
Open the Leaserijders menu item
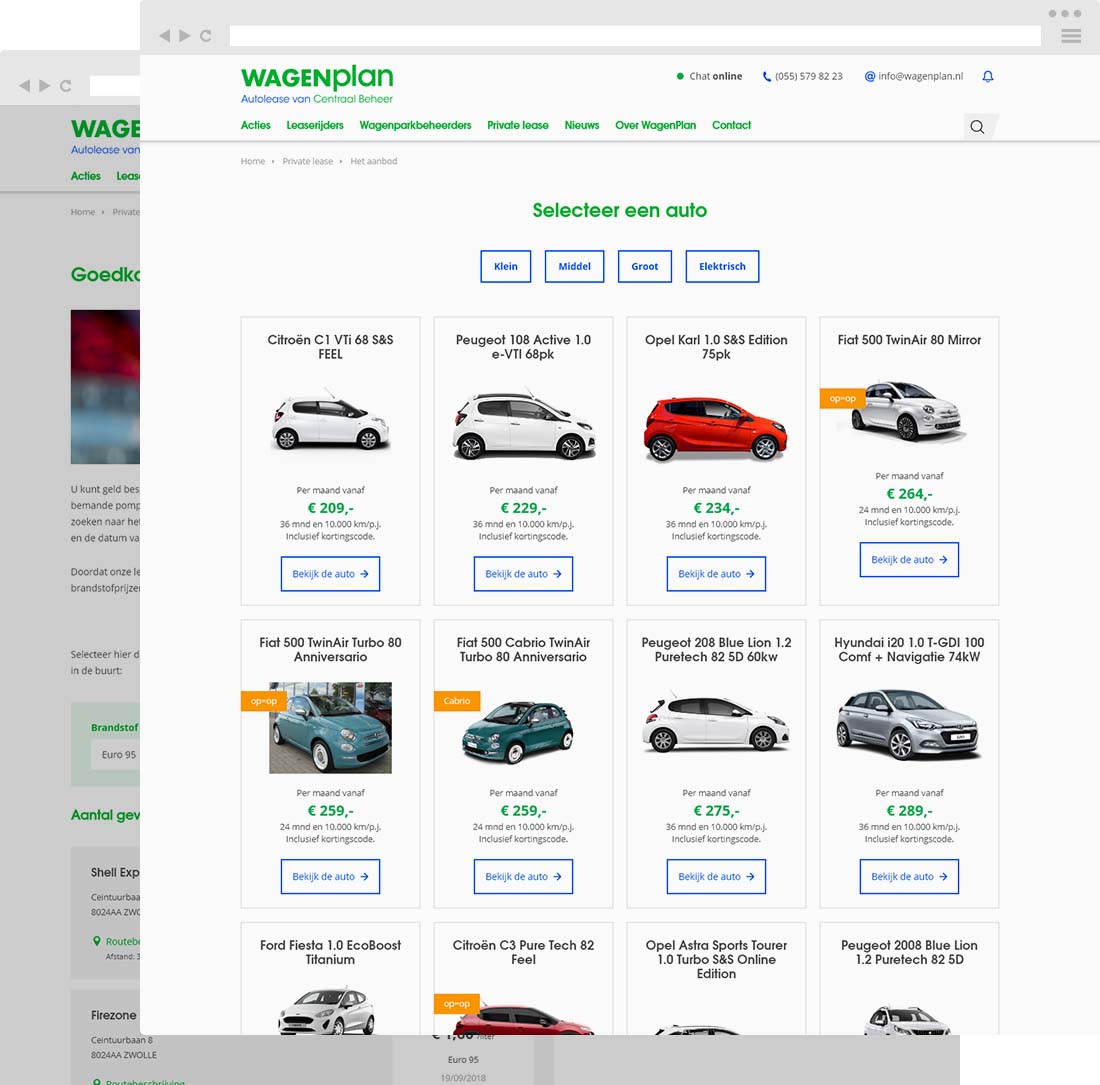coord(315,125)
